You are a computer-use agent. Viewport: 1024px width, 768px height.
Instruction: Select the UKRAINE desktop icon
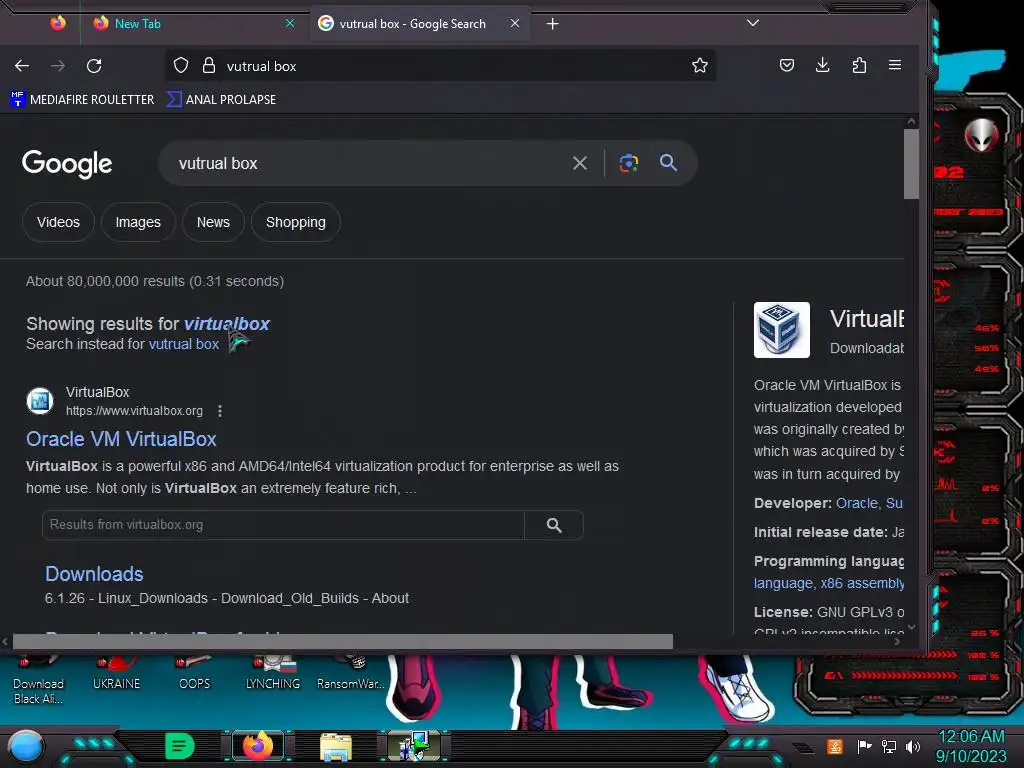coord(116,674)
